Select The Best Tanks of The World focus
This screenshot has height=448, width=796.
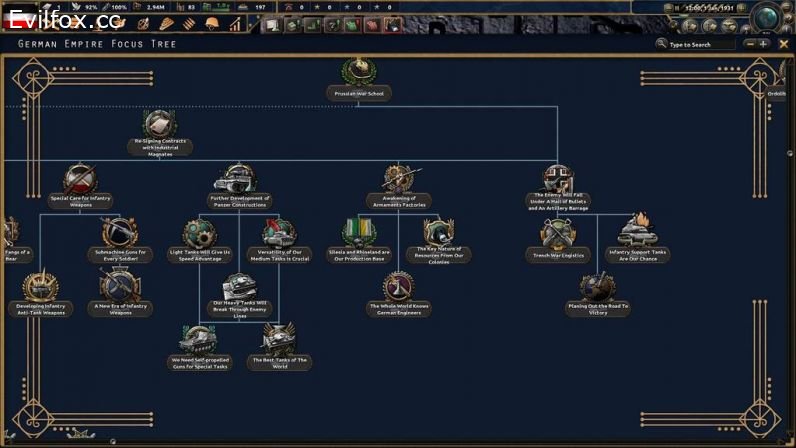(x=278, y=341)
